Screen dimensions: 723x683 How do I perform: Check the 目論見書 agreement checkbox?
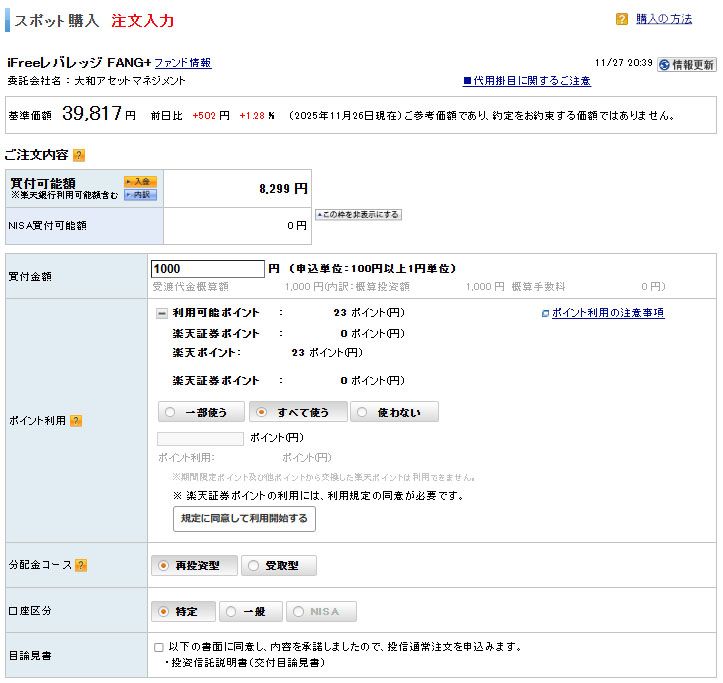pos(159,647)
